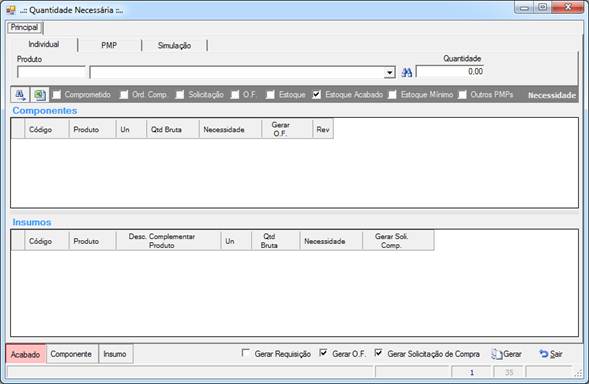Select the Insumo bottom tab

coord(115,354)
